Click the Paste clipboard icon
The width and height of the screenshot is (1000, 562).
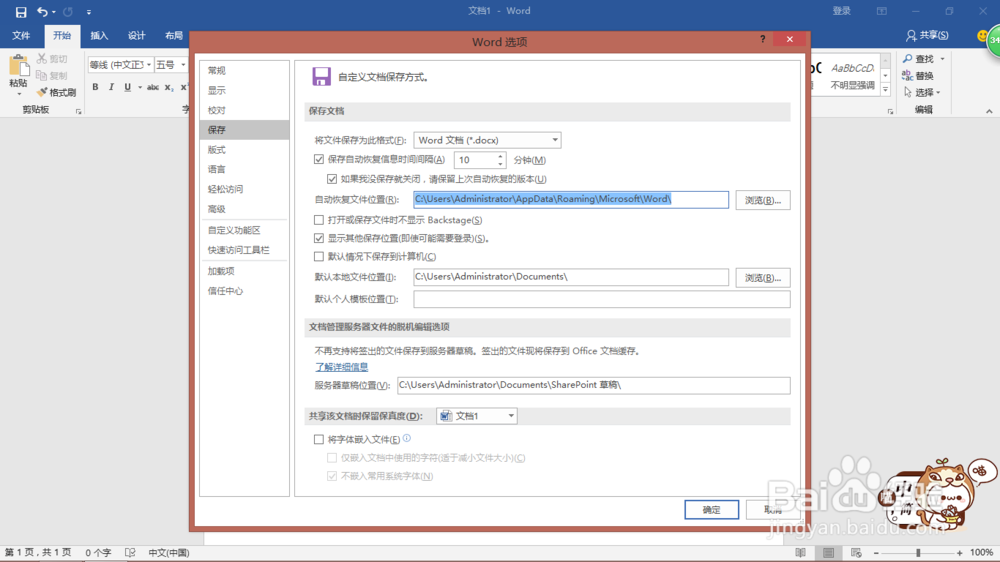pos(18,66)
